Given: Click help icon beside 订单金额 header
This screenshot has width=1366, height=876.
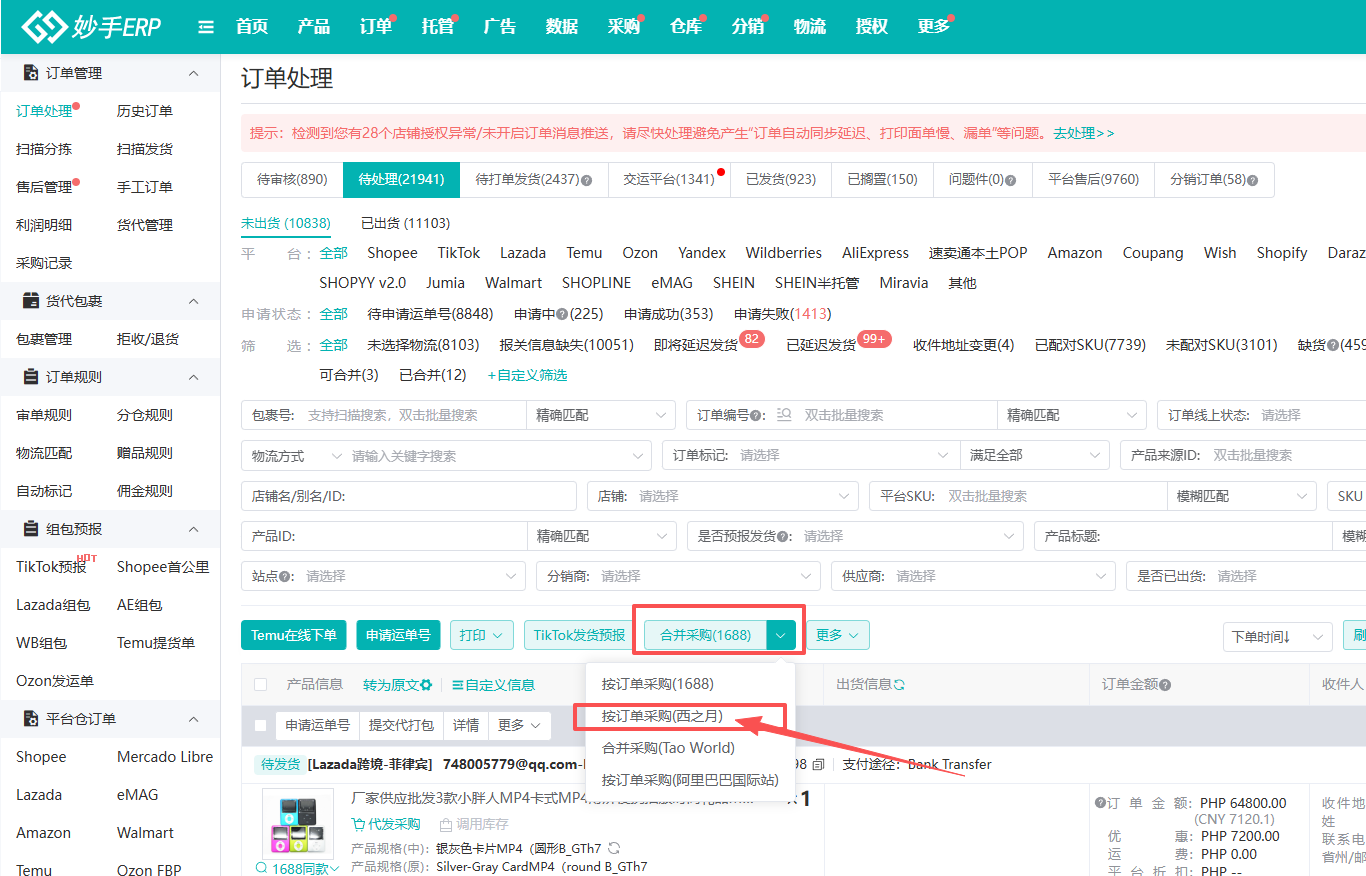Looking at the screenshot, I should click(1165, 685).
